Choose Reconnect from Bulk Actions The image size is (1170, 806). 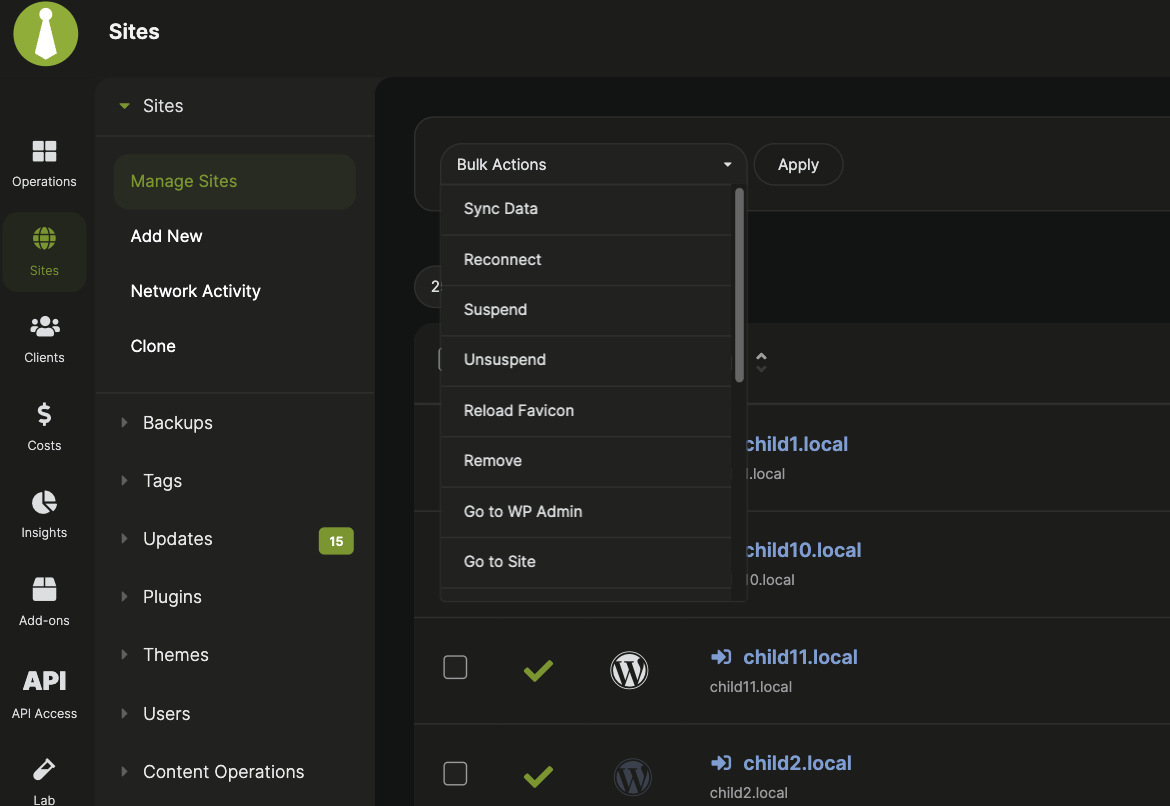pyautogui.click(x=586, y=260)
